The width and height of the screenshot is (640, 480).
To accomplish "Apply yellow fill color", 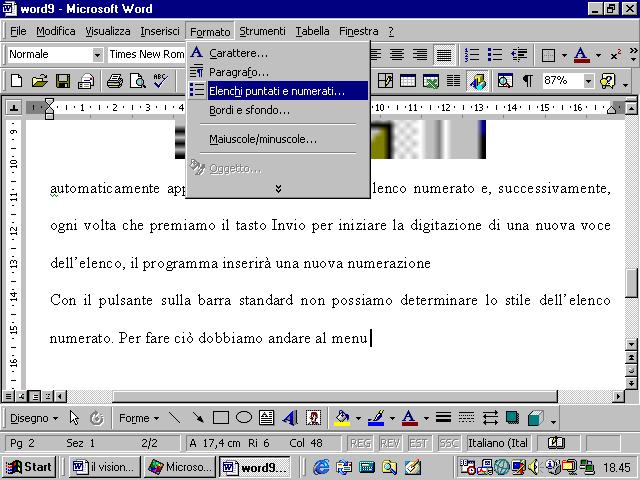I will click(x=342, y=418).
